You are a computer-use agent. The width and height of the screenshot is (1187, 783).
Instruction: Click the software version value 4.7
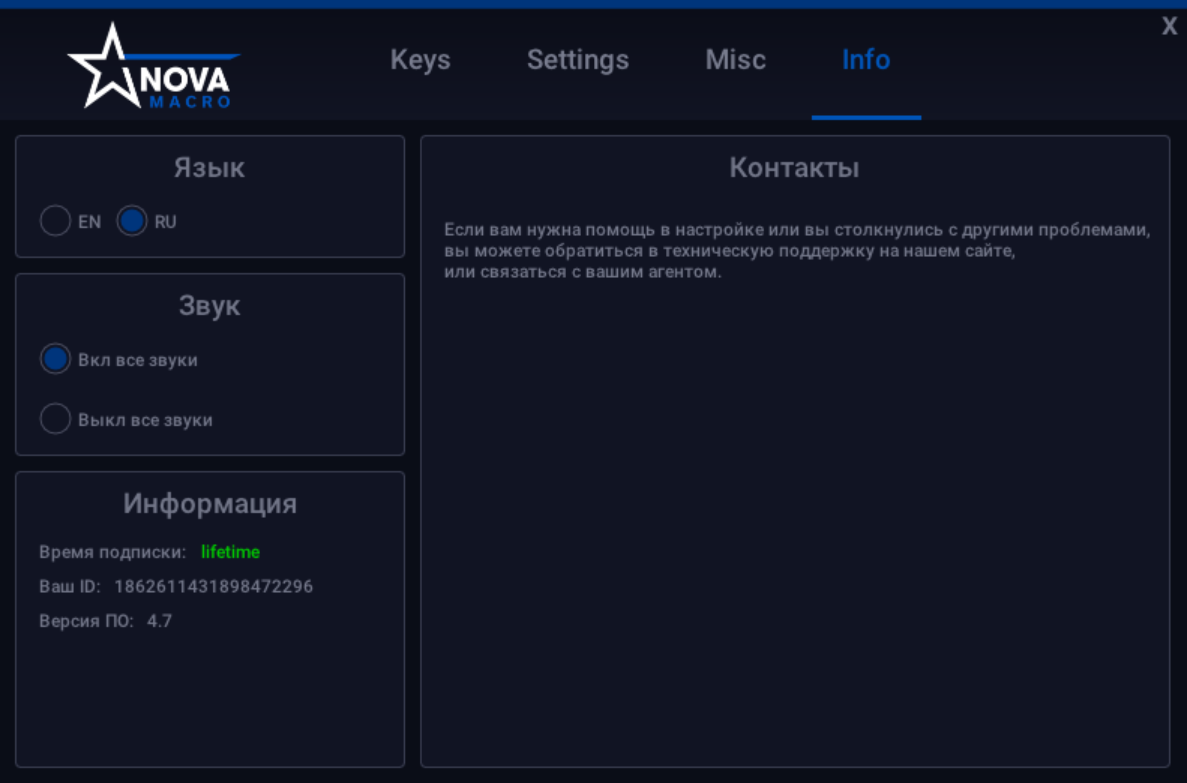click(x=159, y=621)
